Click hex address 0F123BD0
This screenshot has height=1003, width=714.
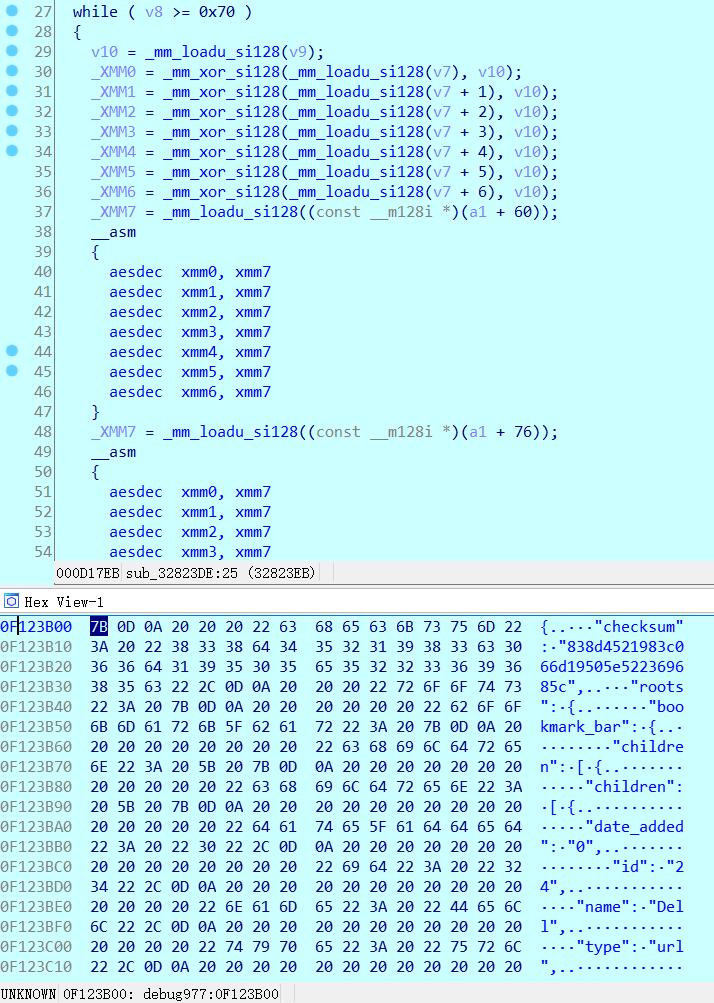(x=36, y=887)
